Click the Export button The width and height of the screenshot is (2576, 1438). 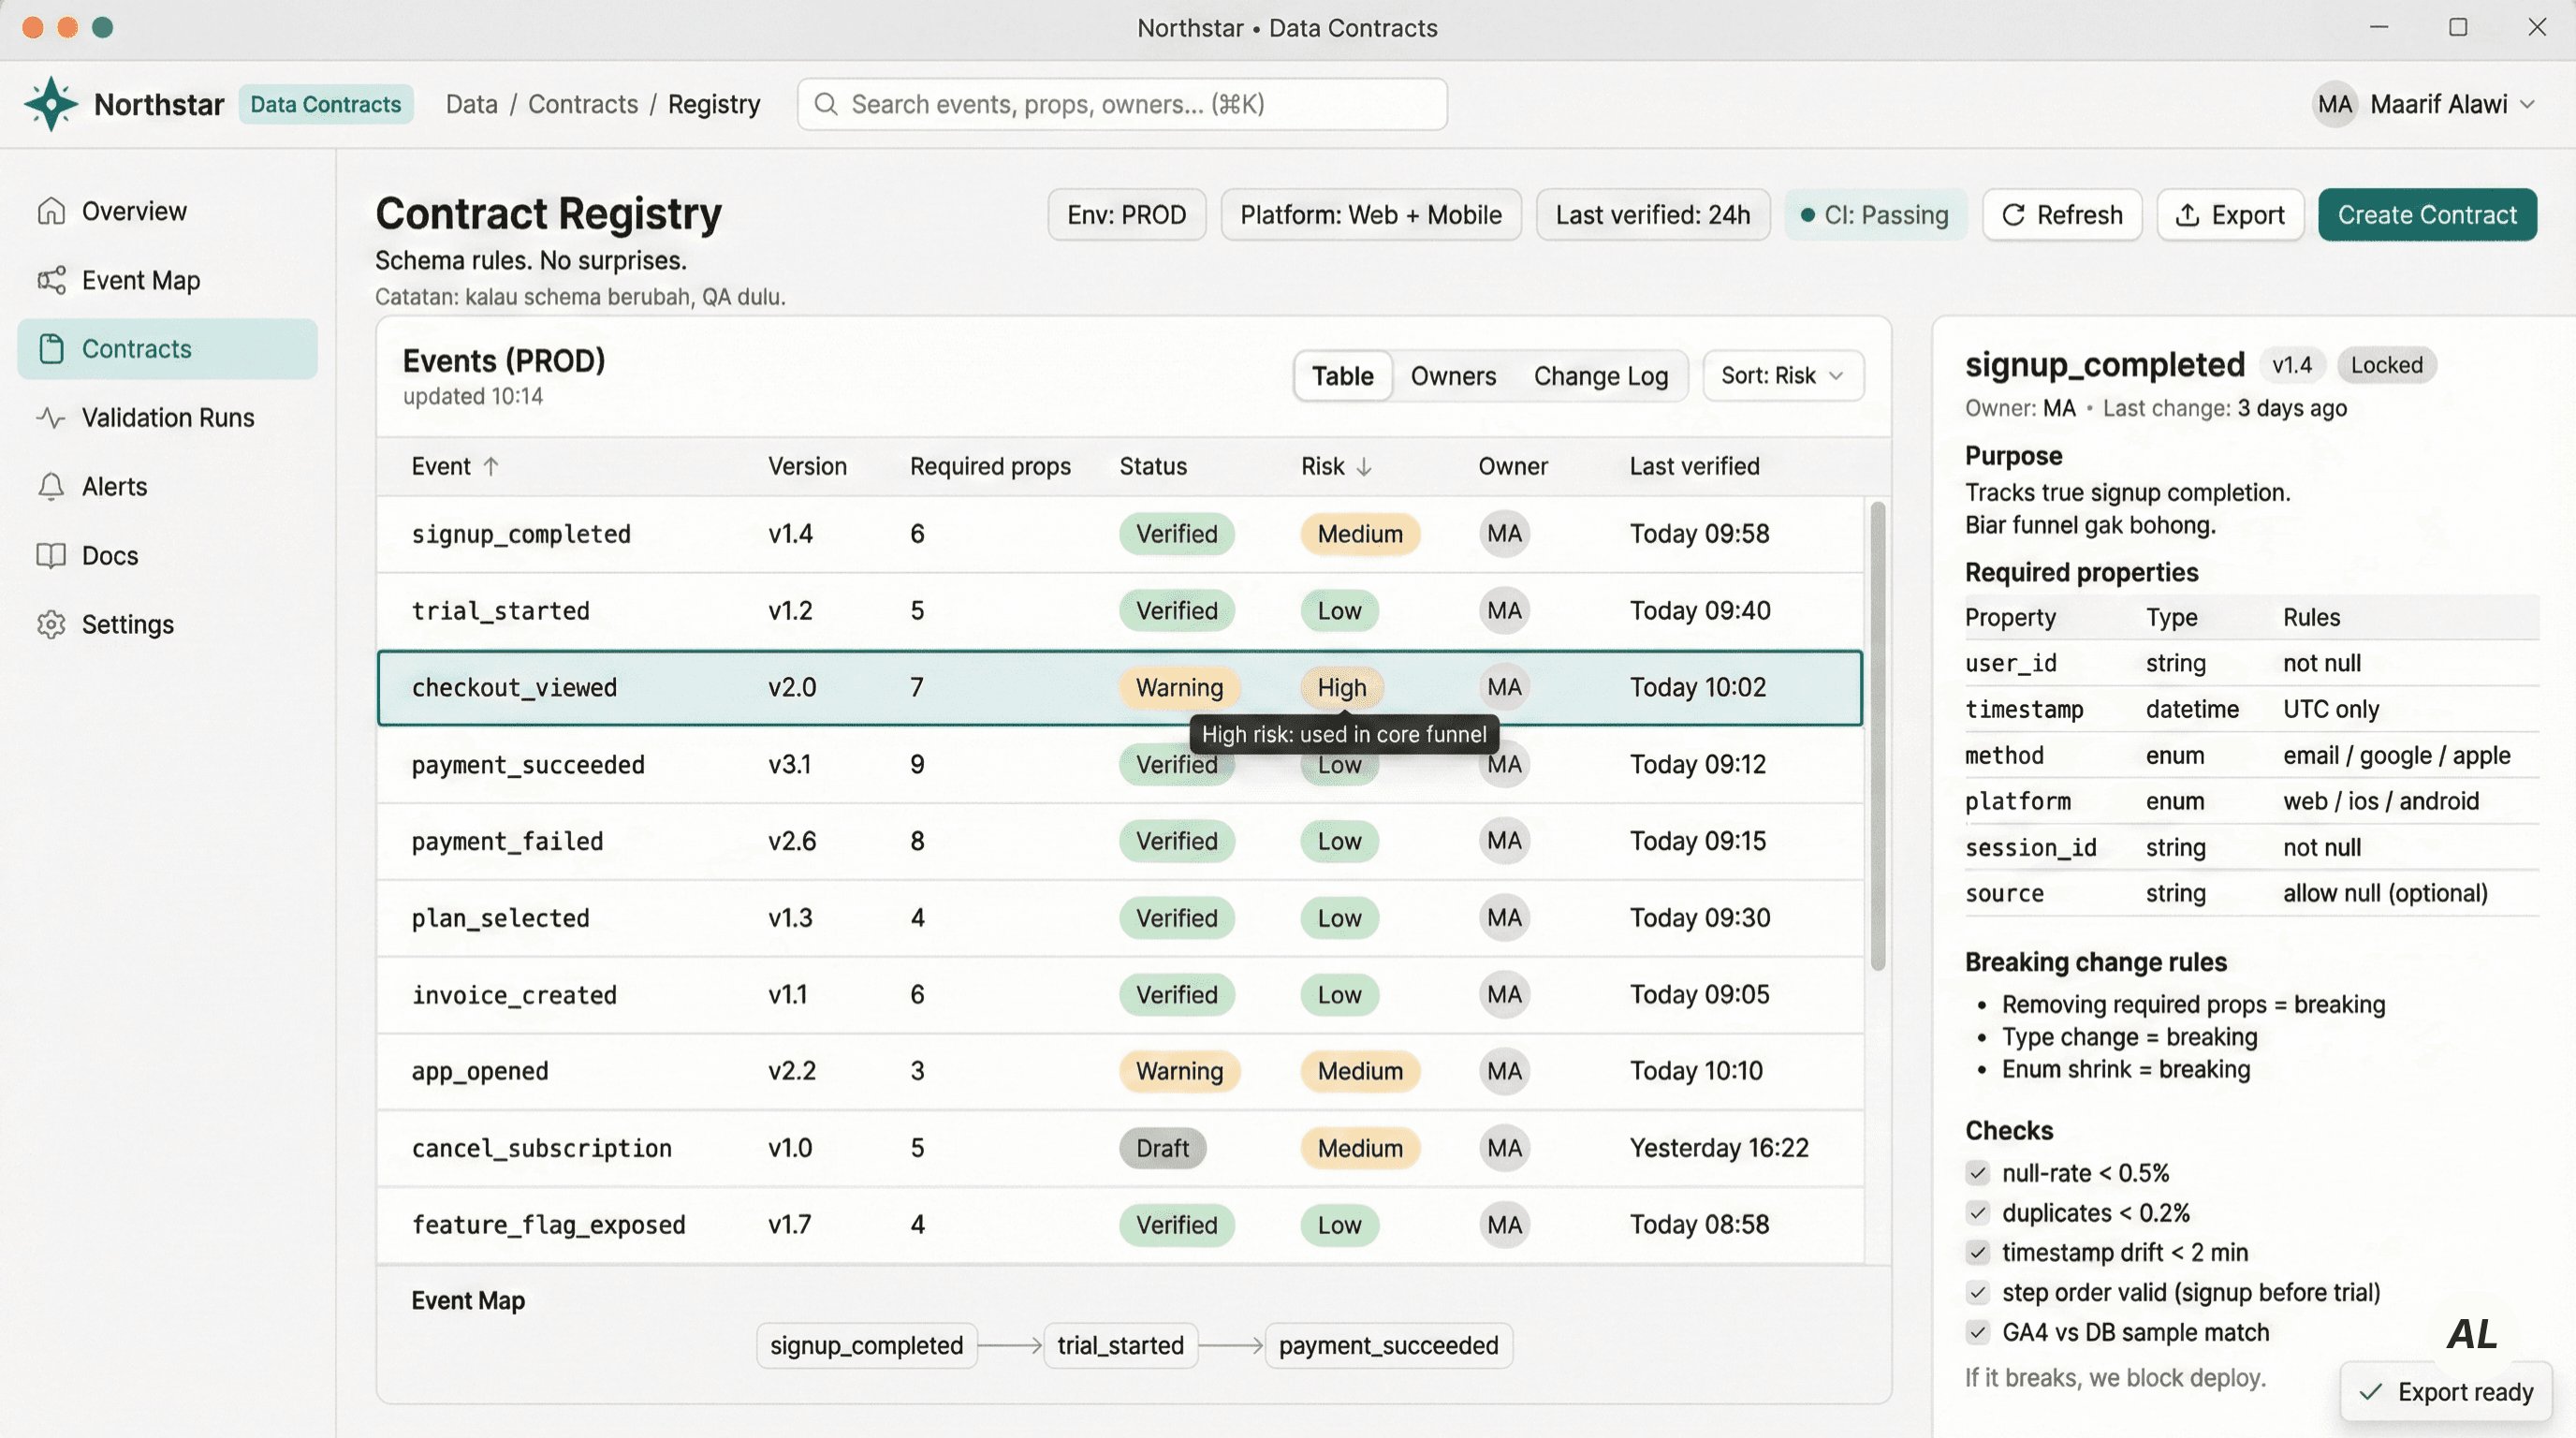pyautogui.click(x=2229, y=215)
